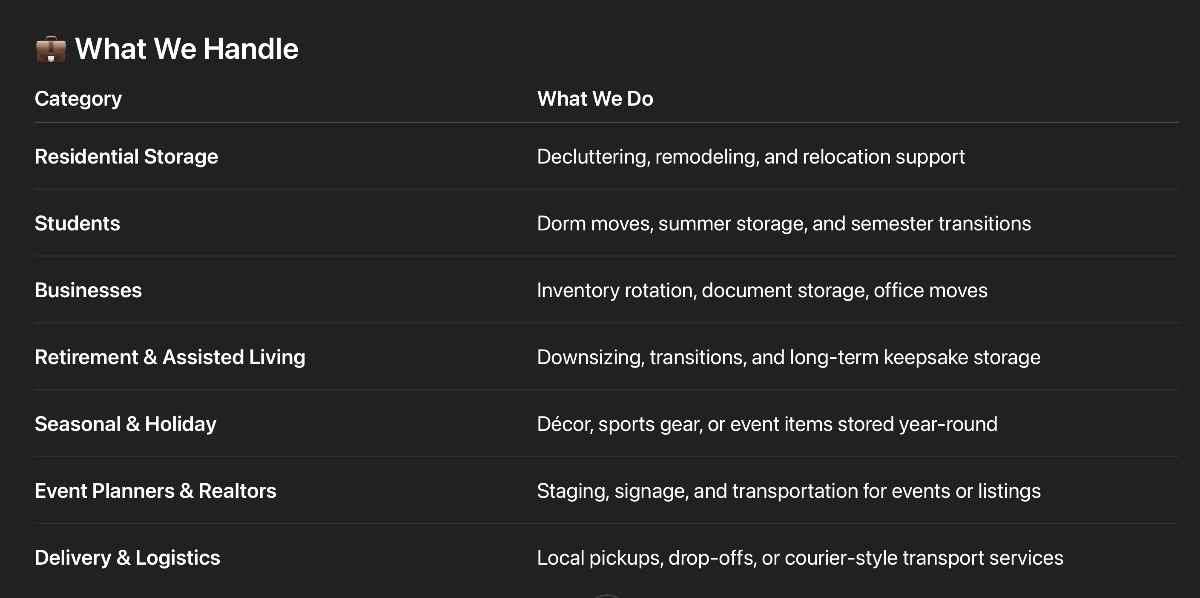Click the local pickups and courier-style transport description
1200x598 pixels.
coord(799,558)
